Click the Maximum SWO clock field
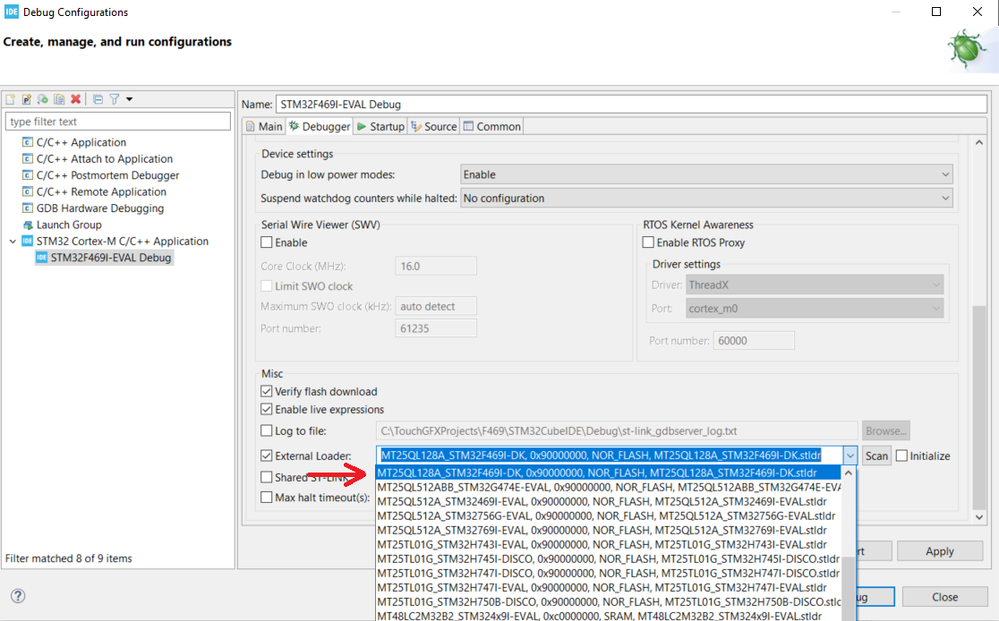The height and width of the screenshot is (621, 999). [436, 306]
